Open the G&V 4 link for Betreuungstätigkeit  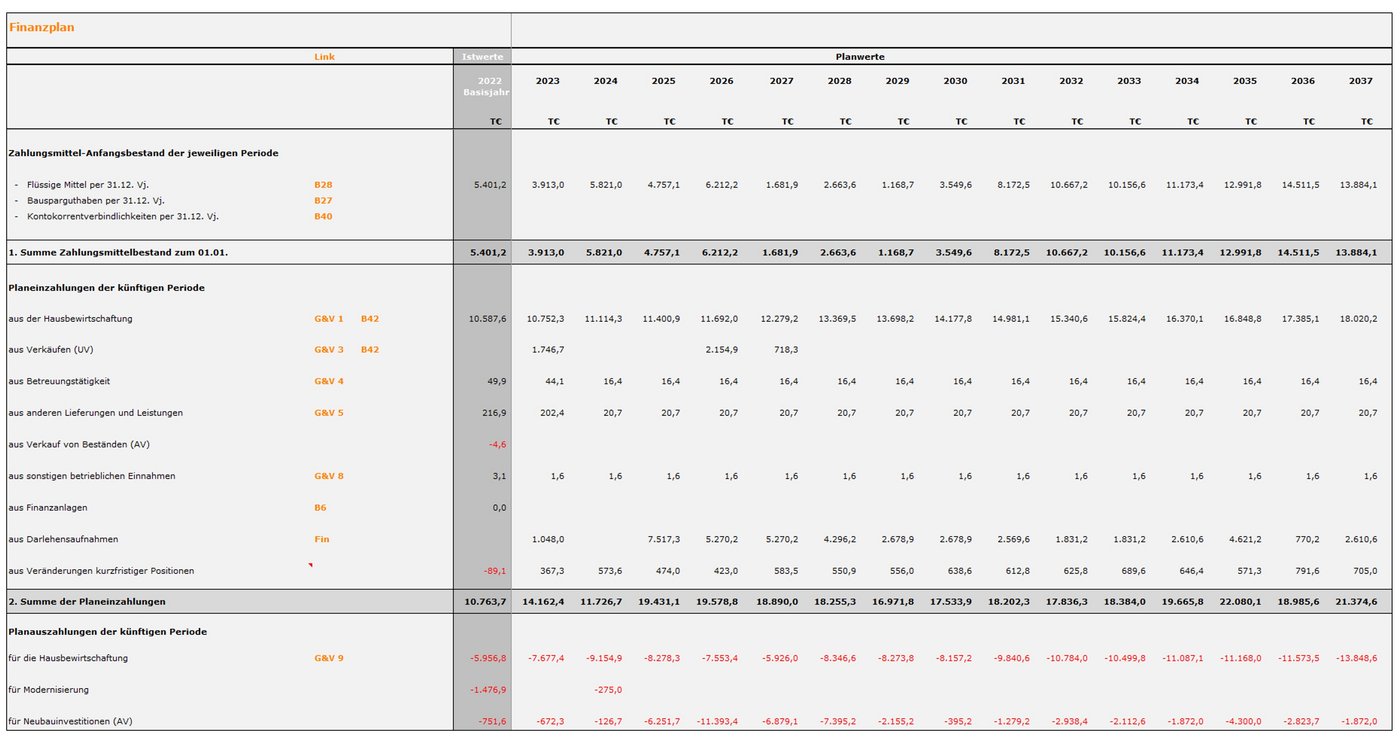coord(329,381)
